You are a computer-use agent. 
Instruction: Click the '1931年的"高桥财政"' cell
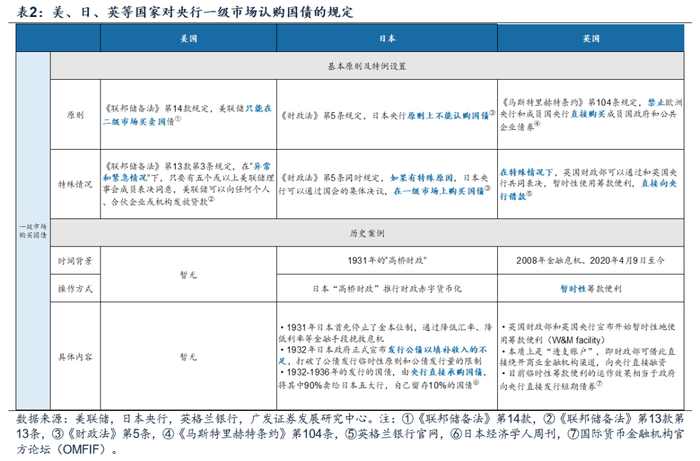pos(387,260)
